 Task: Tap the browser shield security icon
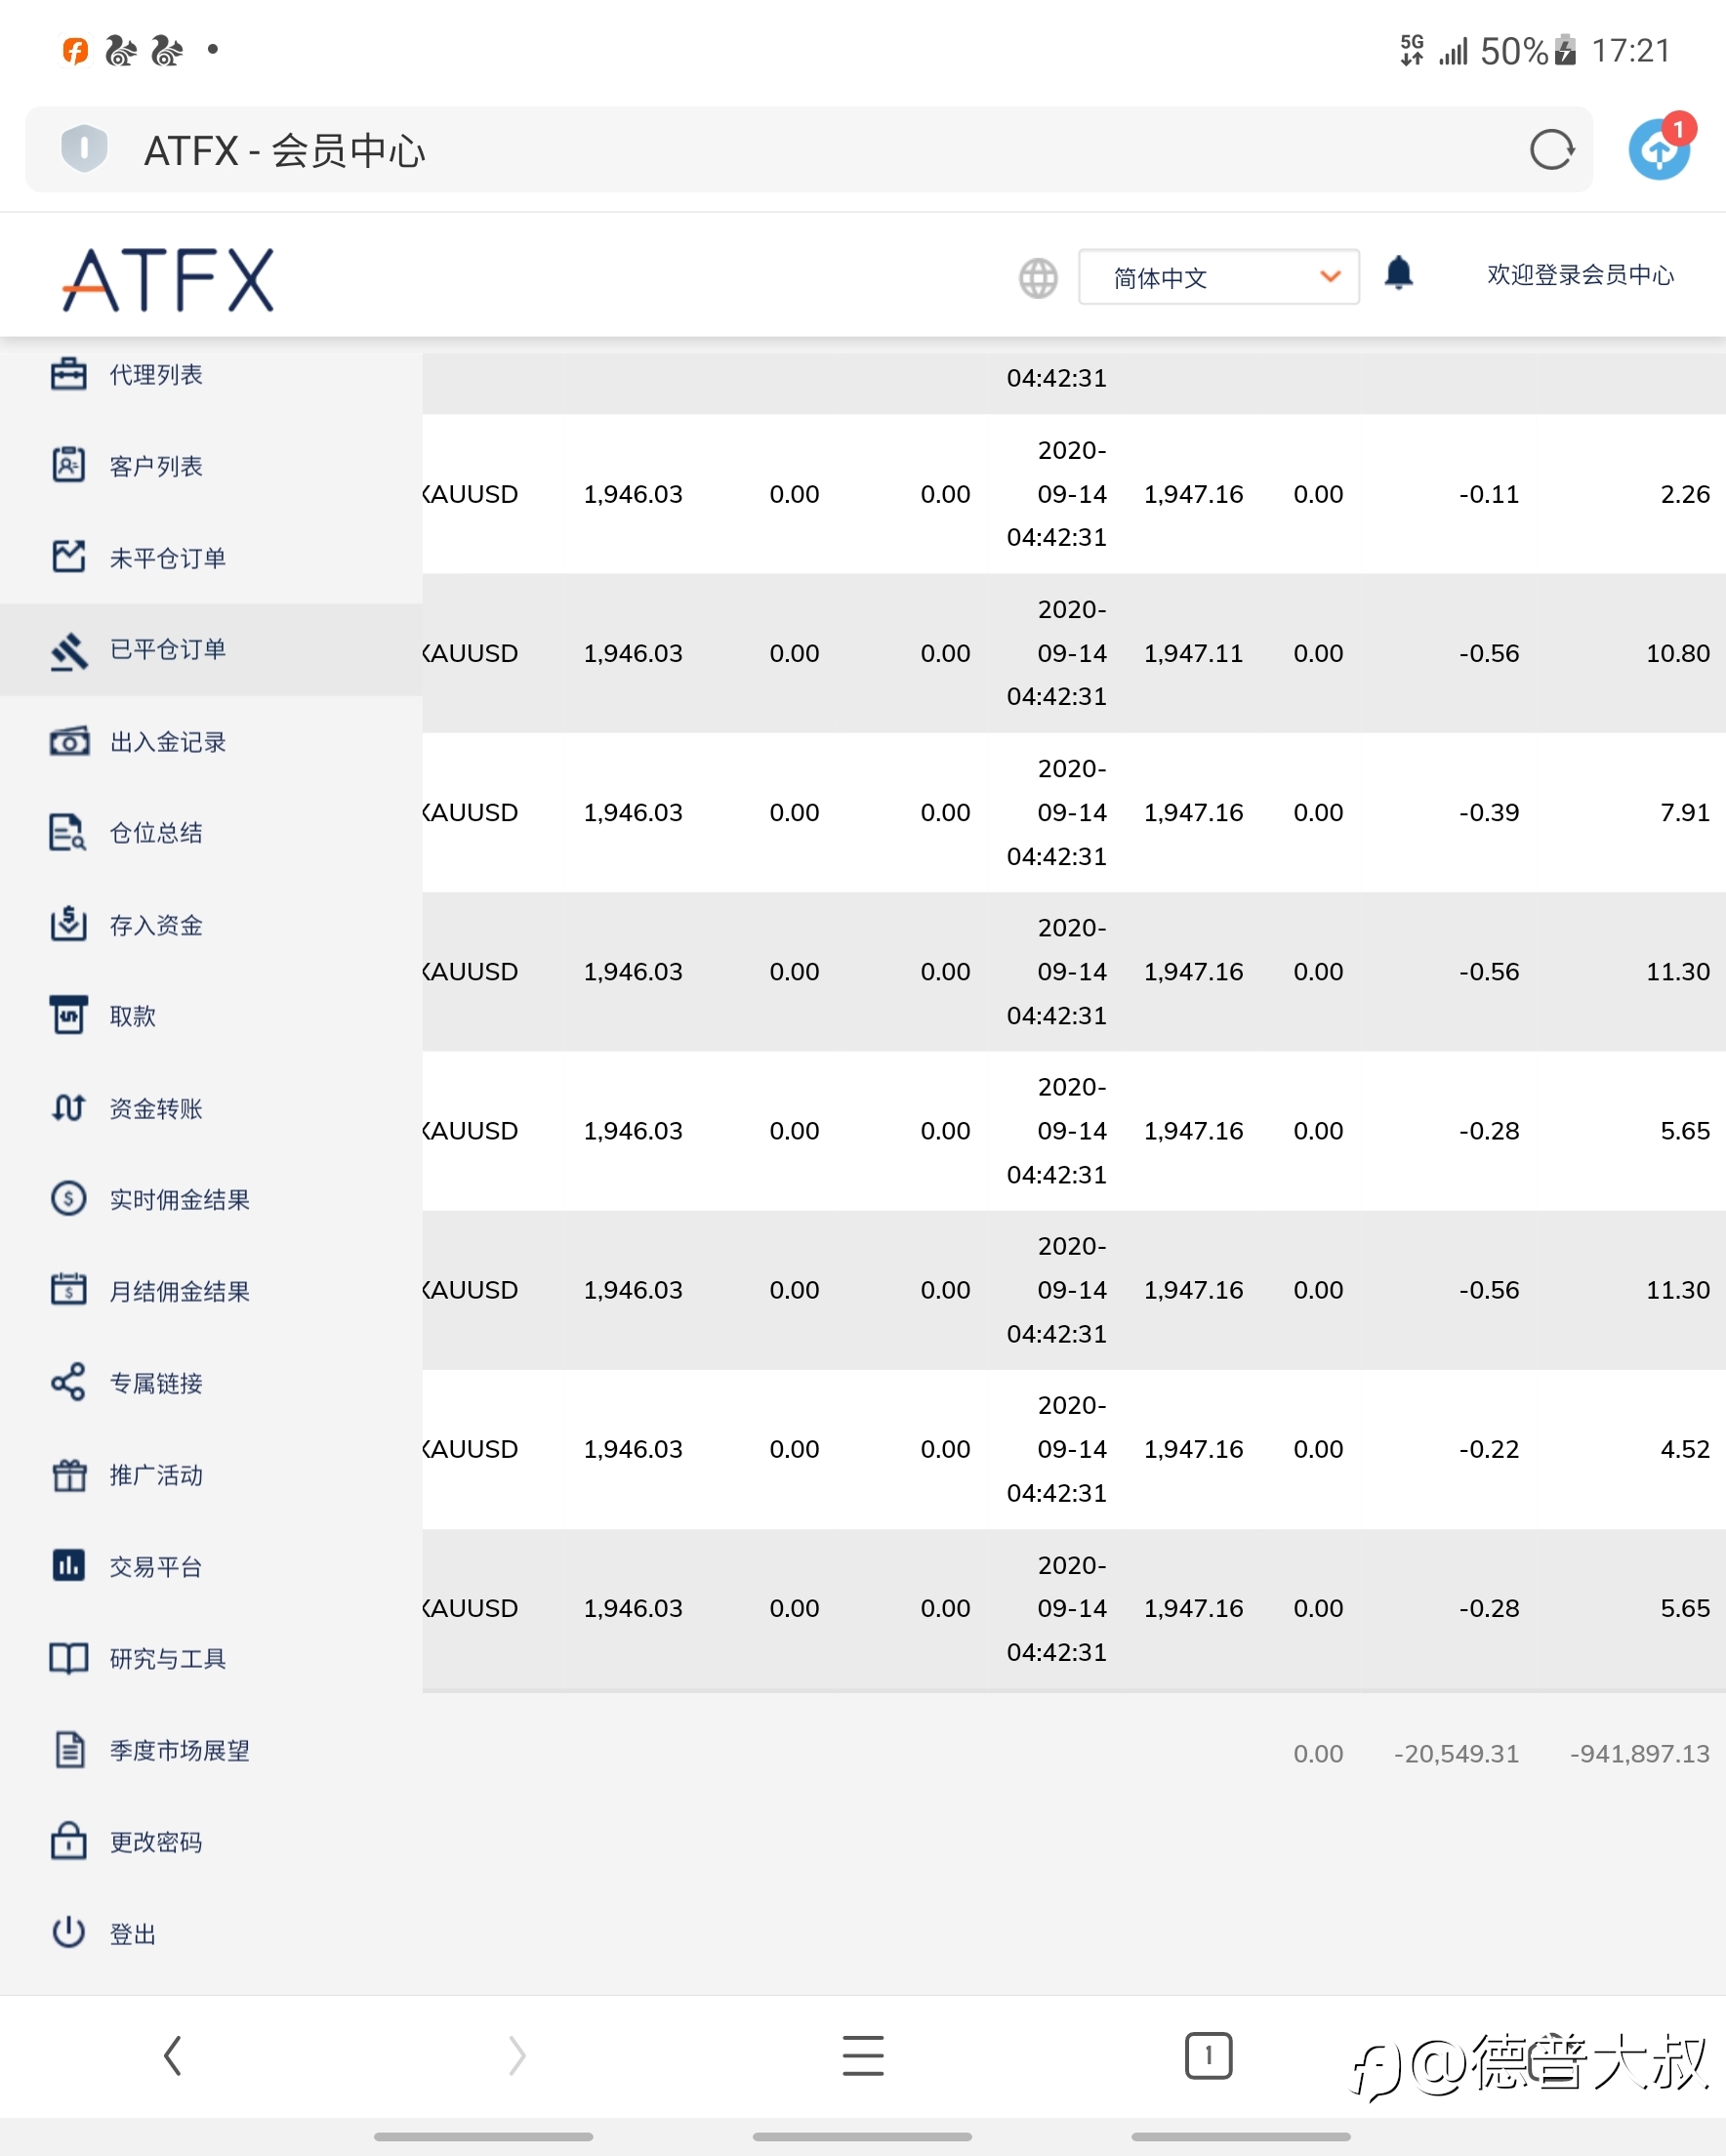pos(84,149)
